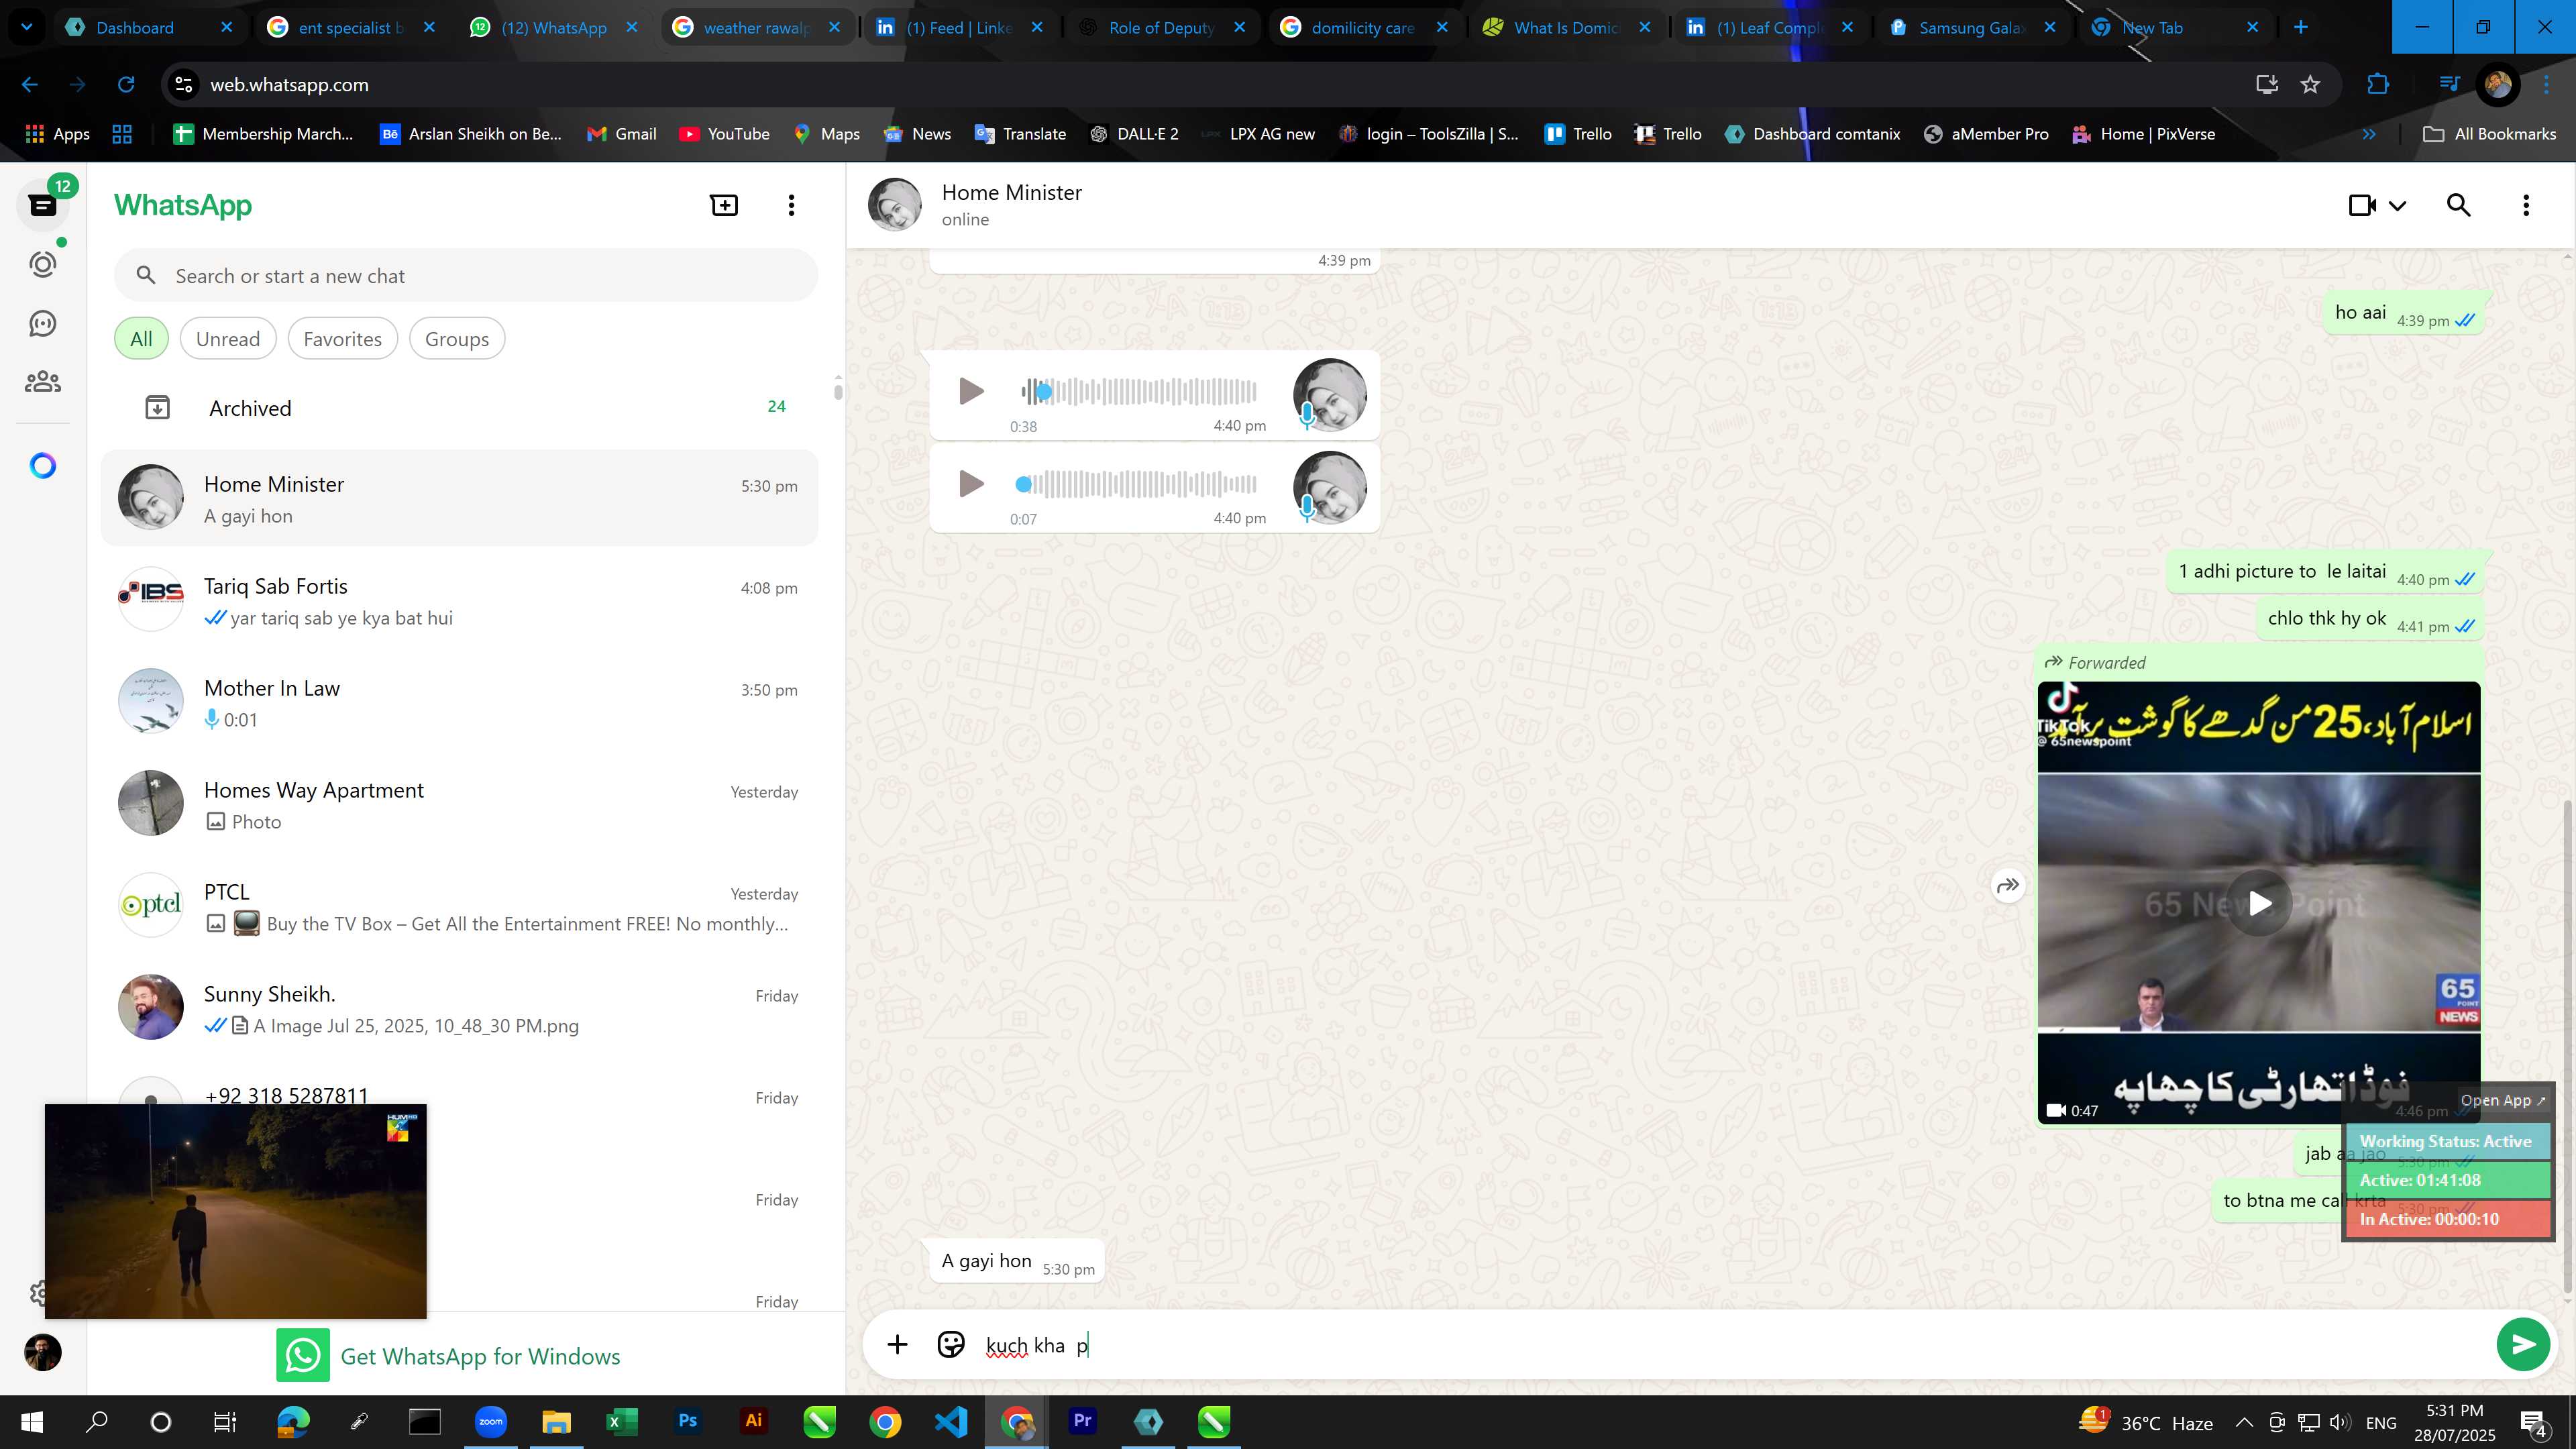
Task: Click picture-in-picture video thumbnail
Action: pos(236,1211)
